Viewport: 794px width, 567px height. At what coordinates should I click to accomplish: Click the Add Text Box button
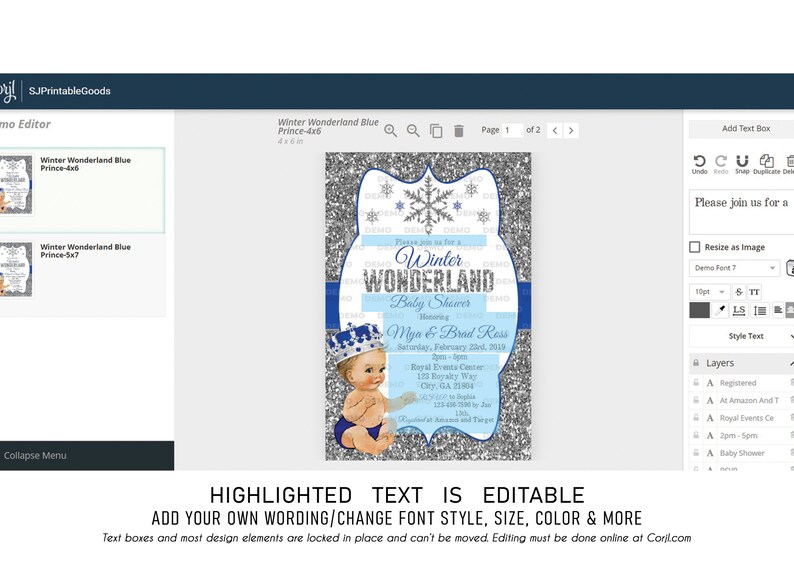pyautogui.click(x=742, y=129)
